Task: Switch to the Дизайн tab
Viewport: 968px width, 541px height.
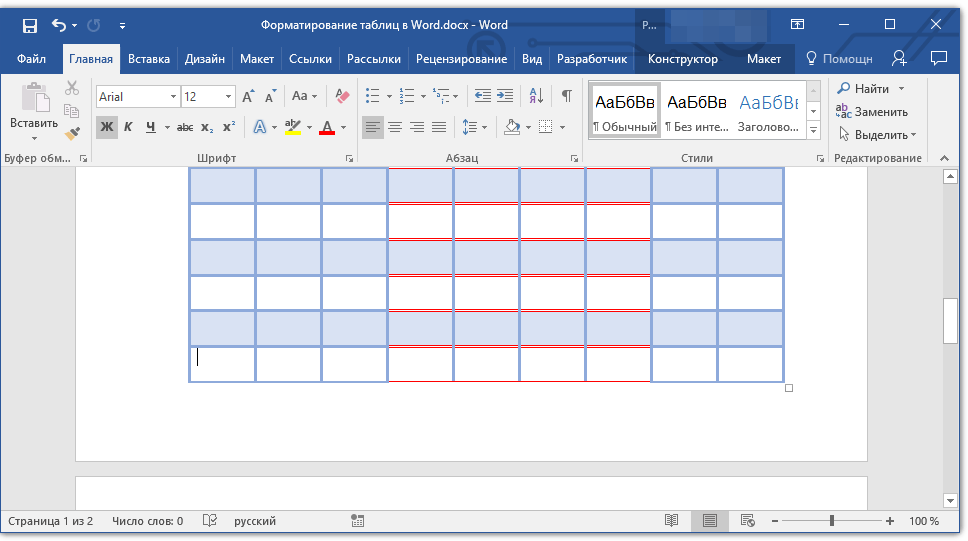Action: (x=204, y=59)
